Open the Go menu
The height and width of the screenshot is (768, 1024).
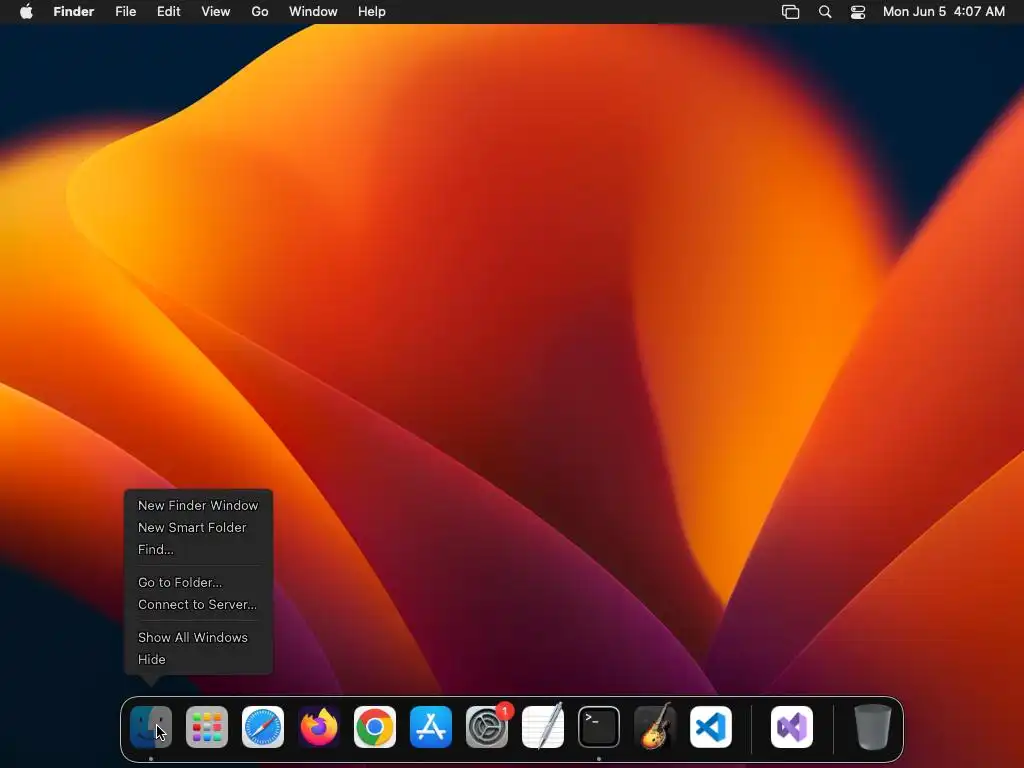(x=260, y=12)
